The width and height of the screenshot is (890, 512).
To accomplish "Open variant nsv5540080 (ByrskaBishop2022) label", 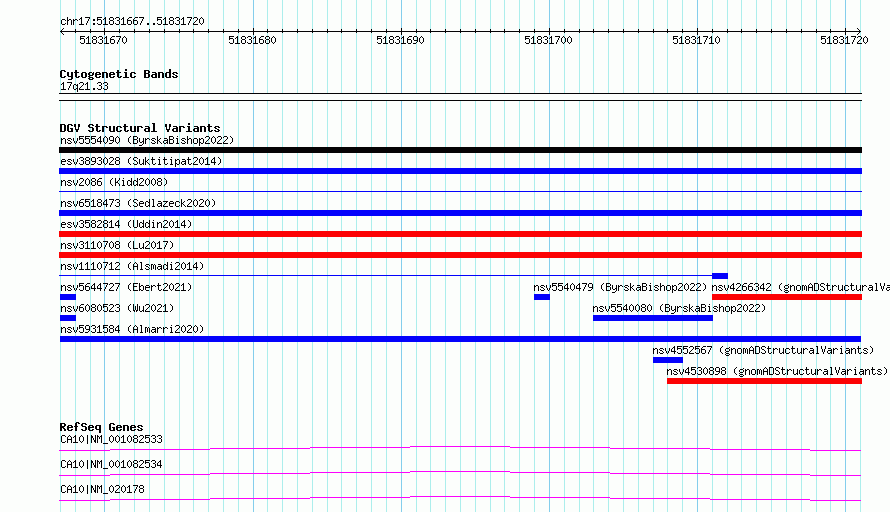I will coord(679,308).
